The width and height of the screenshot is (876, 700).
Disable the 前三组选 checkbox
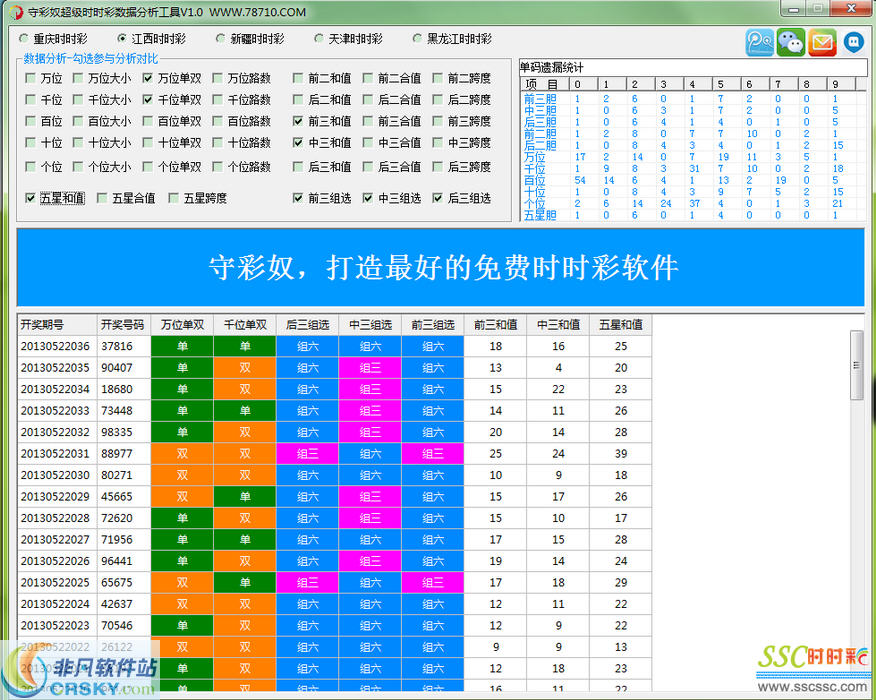[x=299, y=197]
